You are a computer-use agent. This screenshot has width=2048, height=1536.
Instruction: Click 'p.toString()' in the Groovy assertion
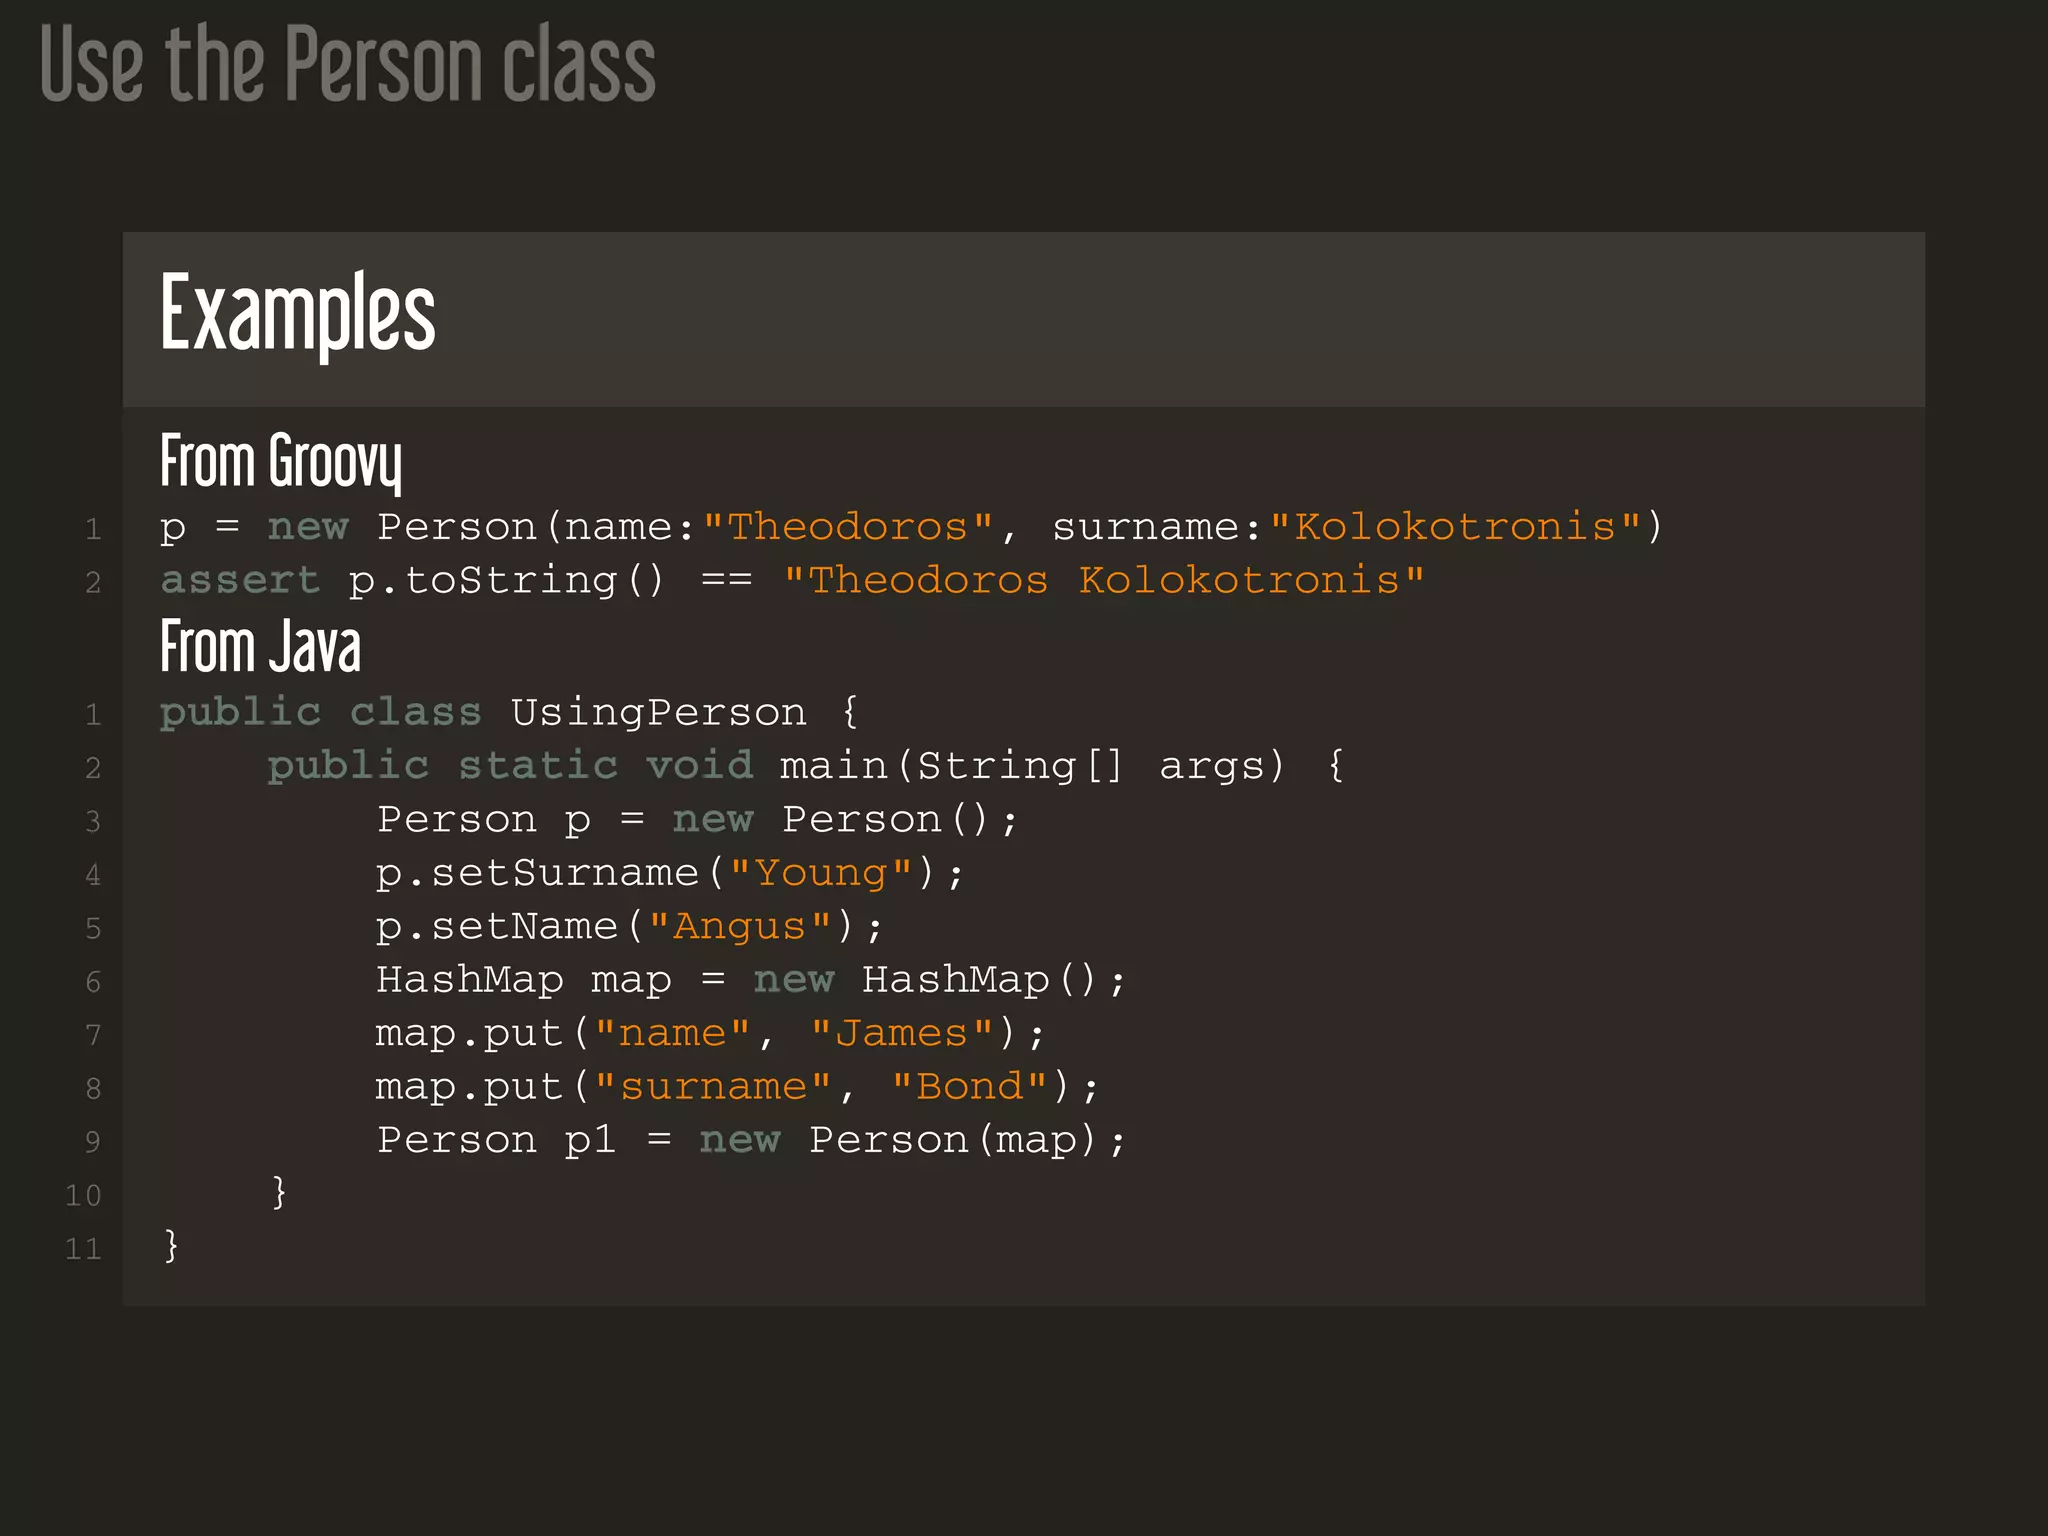(506, 581)
